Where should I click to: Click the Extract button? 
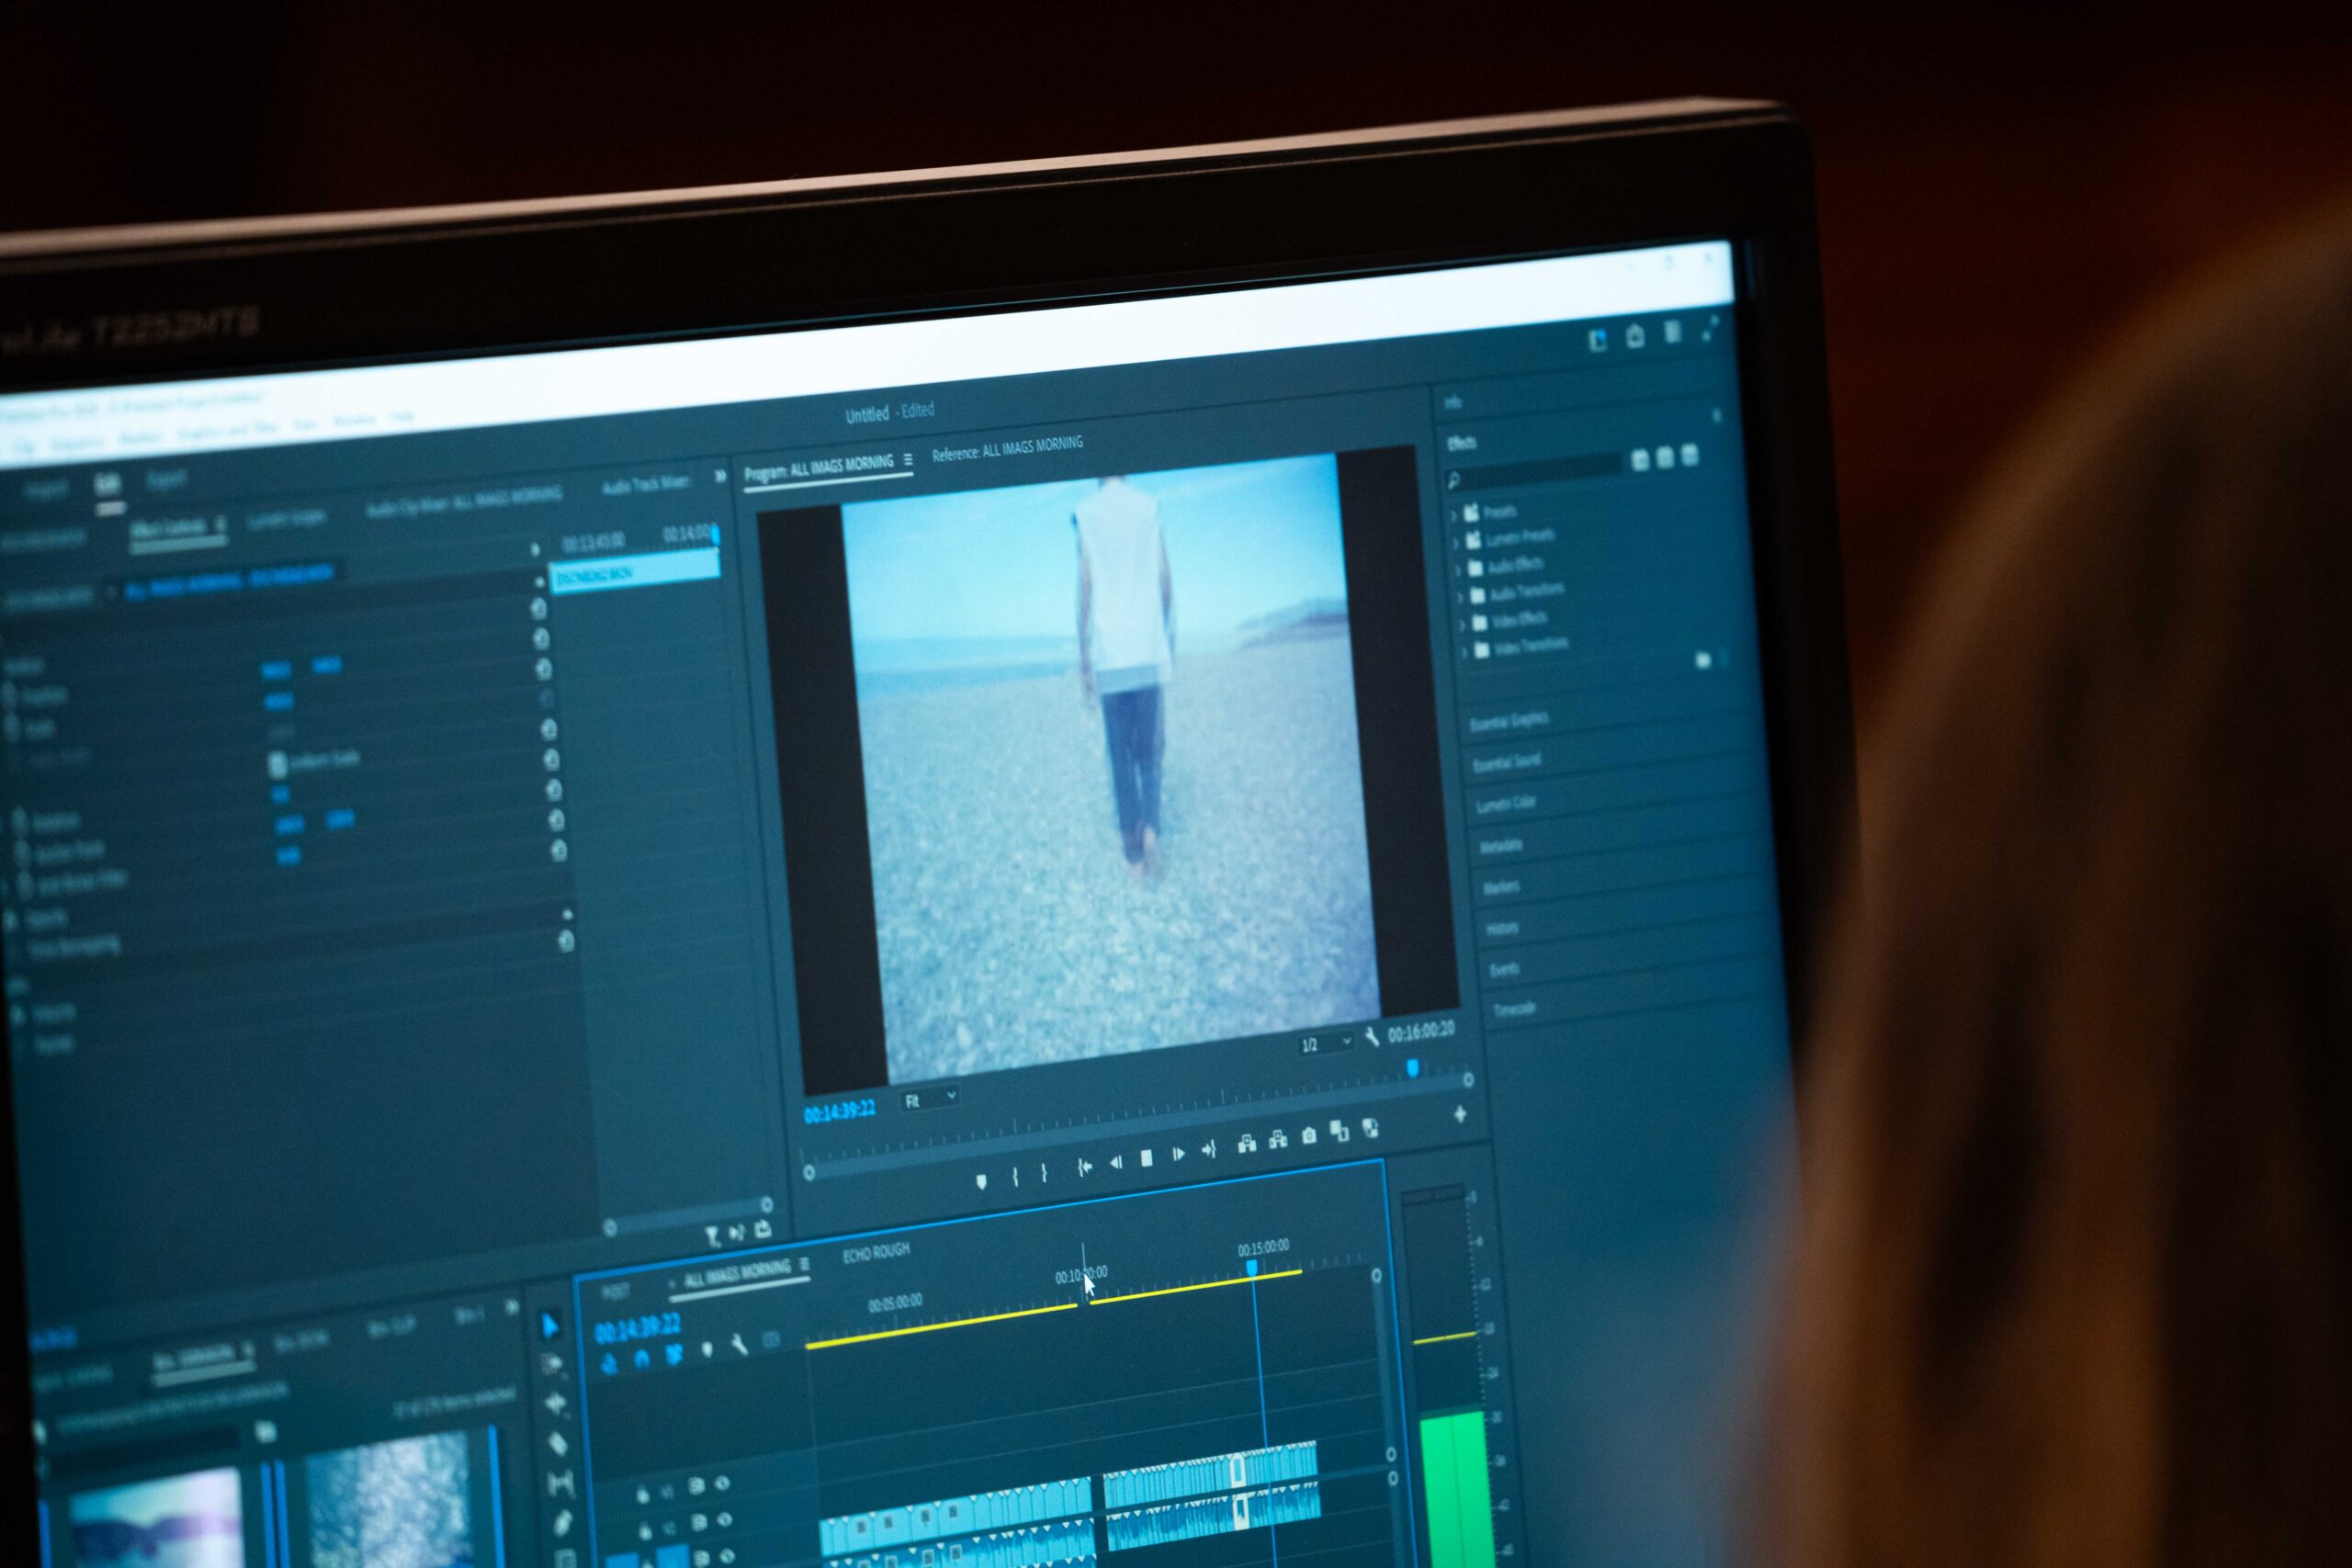(x=1277, y=1140)
